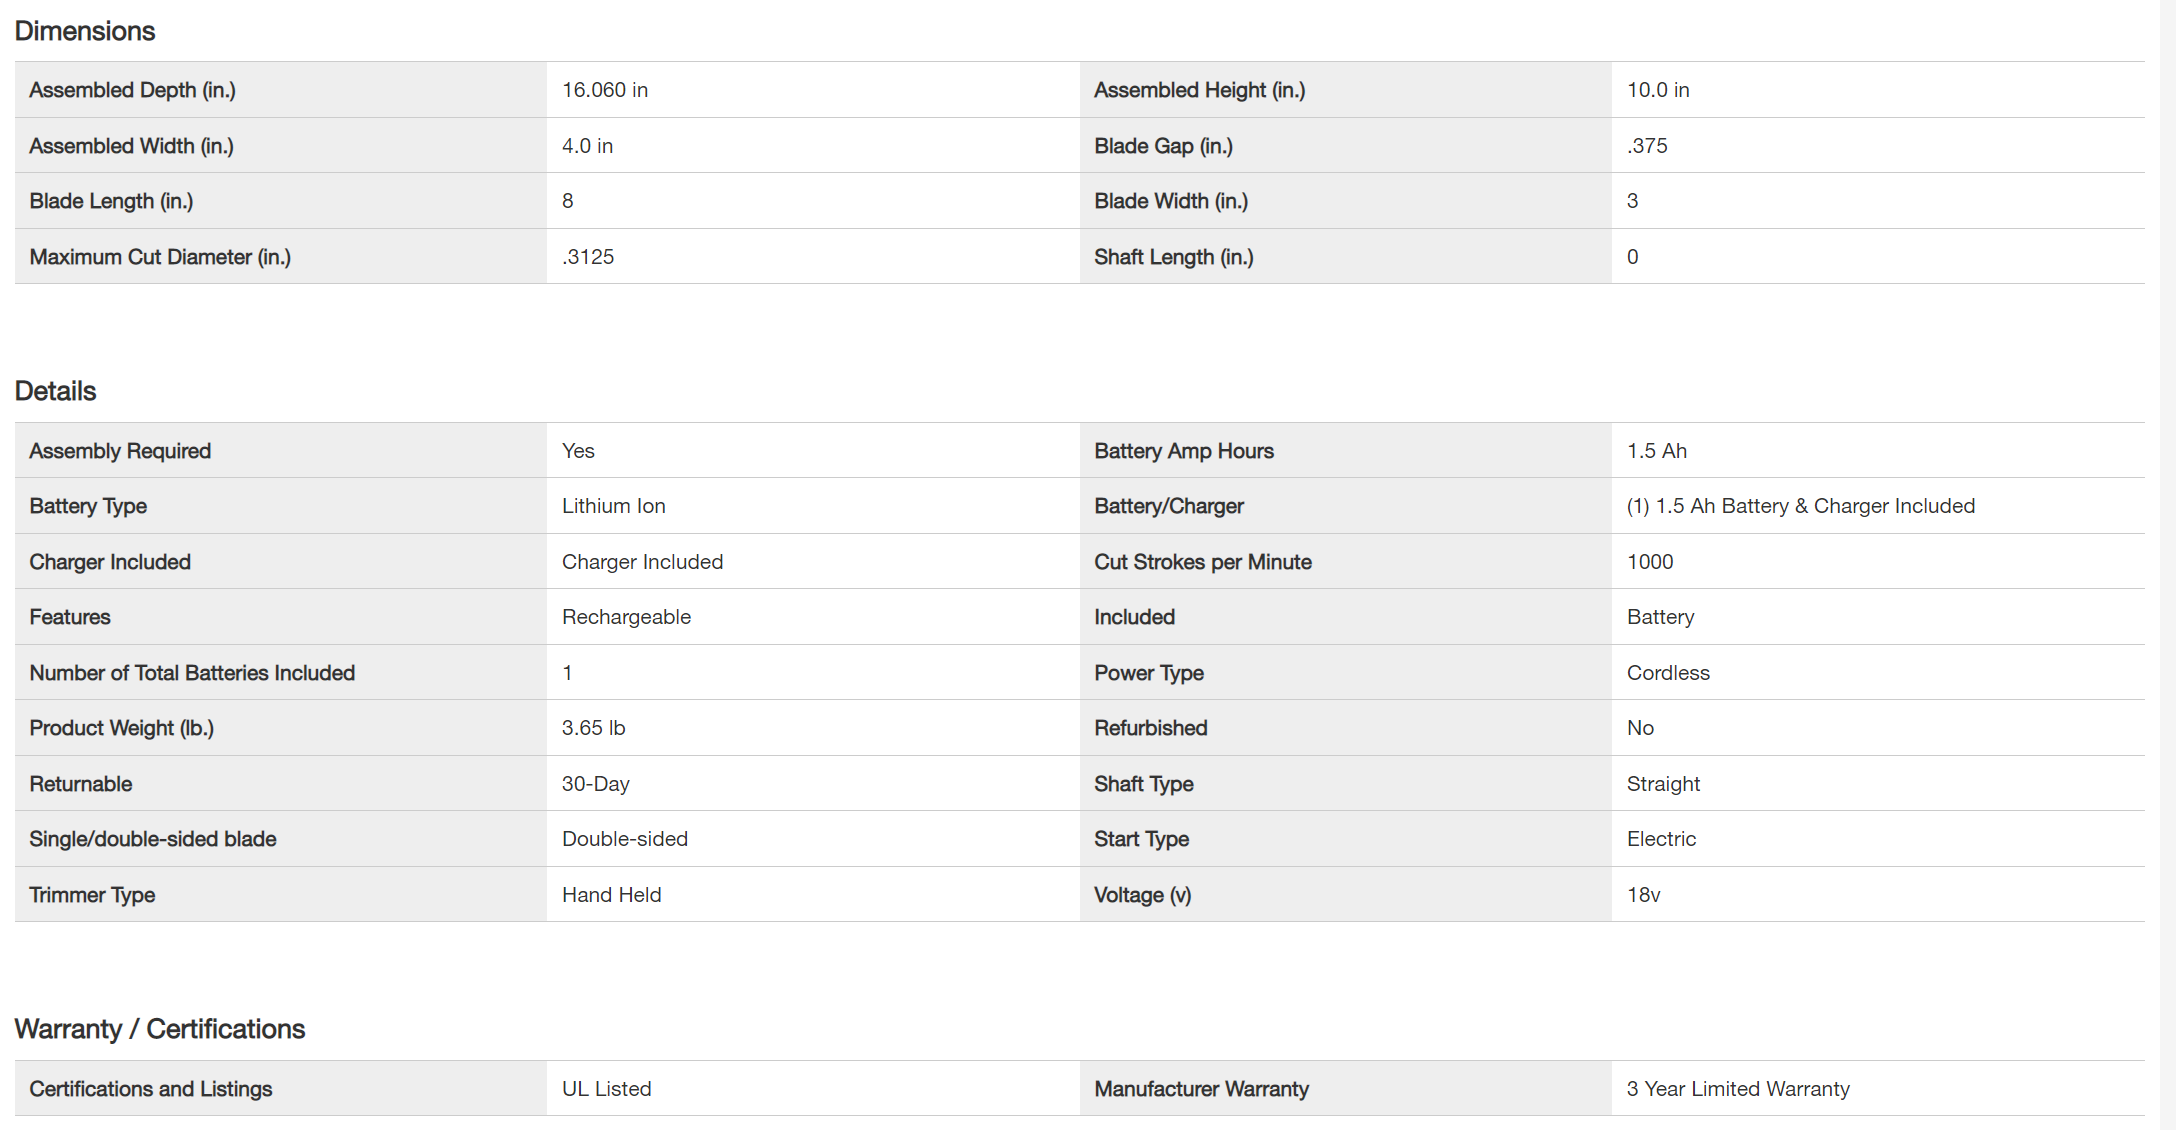Select the Battery & Charger Included value text

click(1800, 506)
